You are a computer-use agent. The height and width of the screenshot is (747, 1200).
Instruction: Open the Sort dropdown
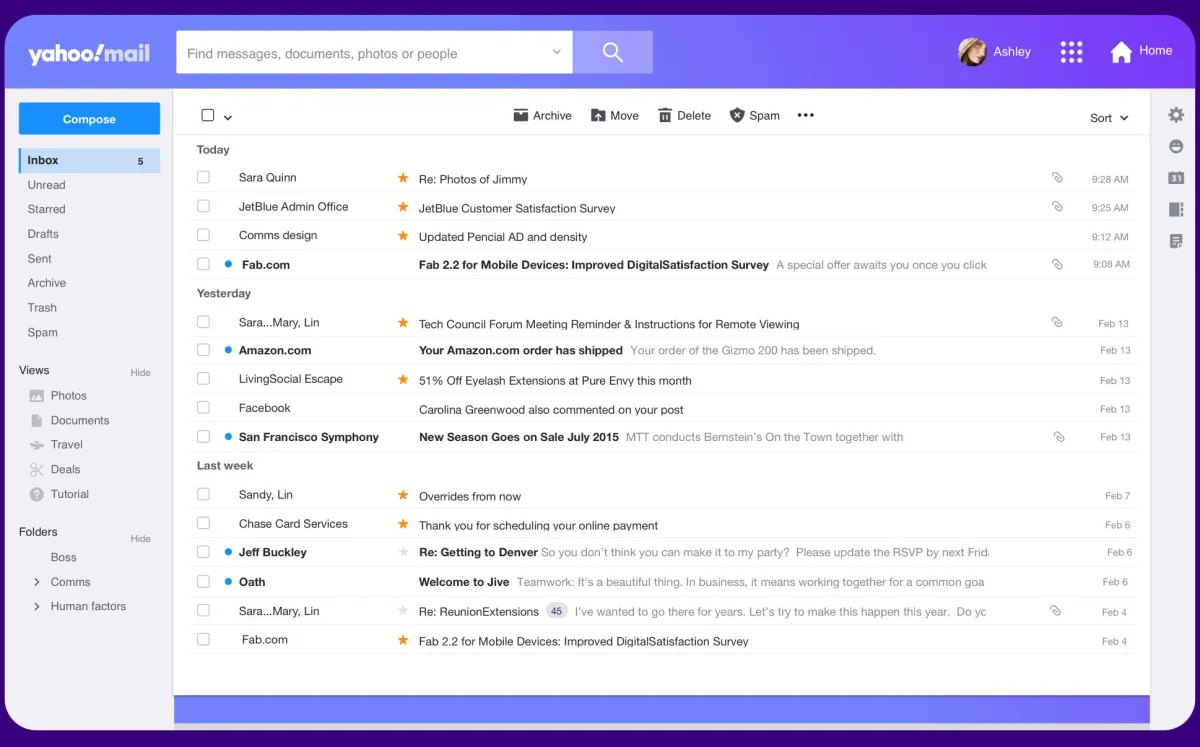click(x=1109, y=118)
